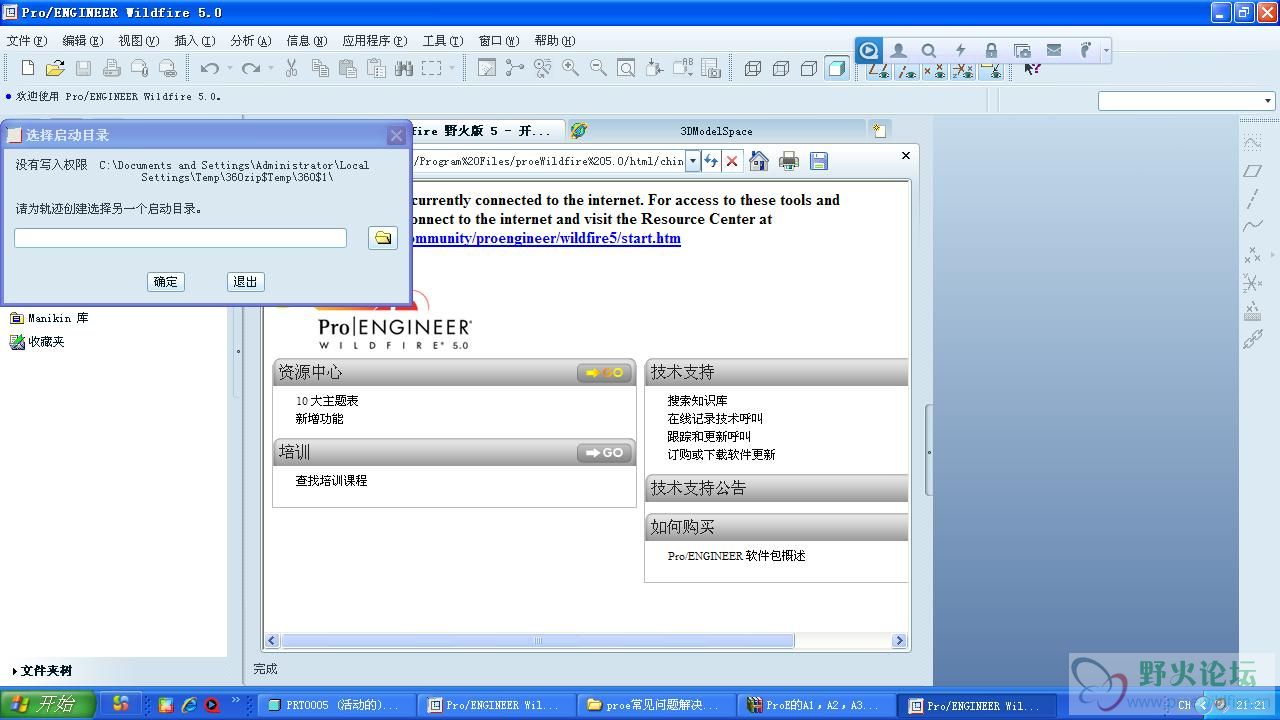Click the Zoom Out magnifier icon
1280x720 pixels.
598,68
